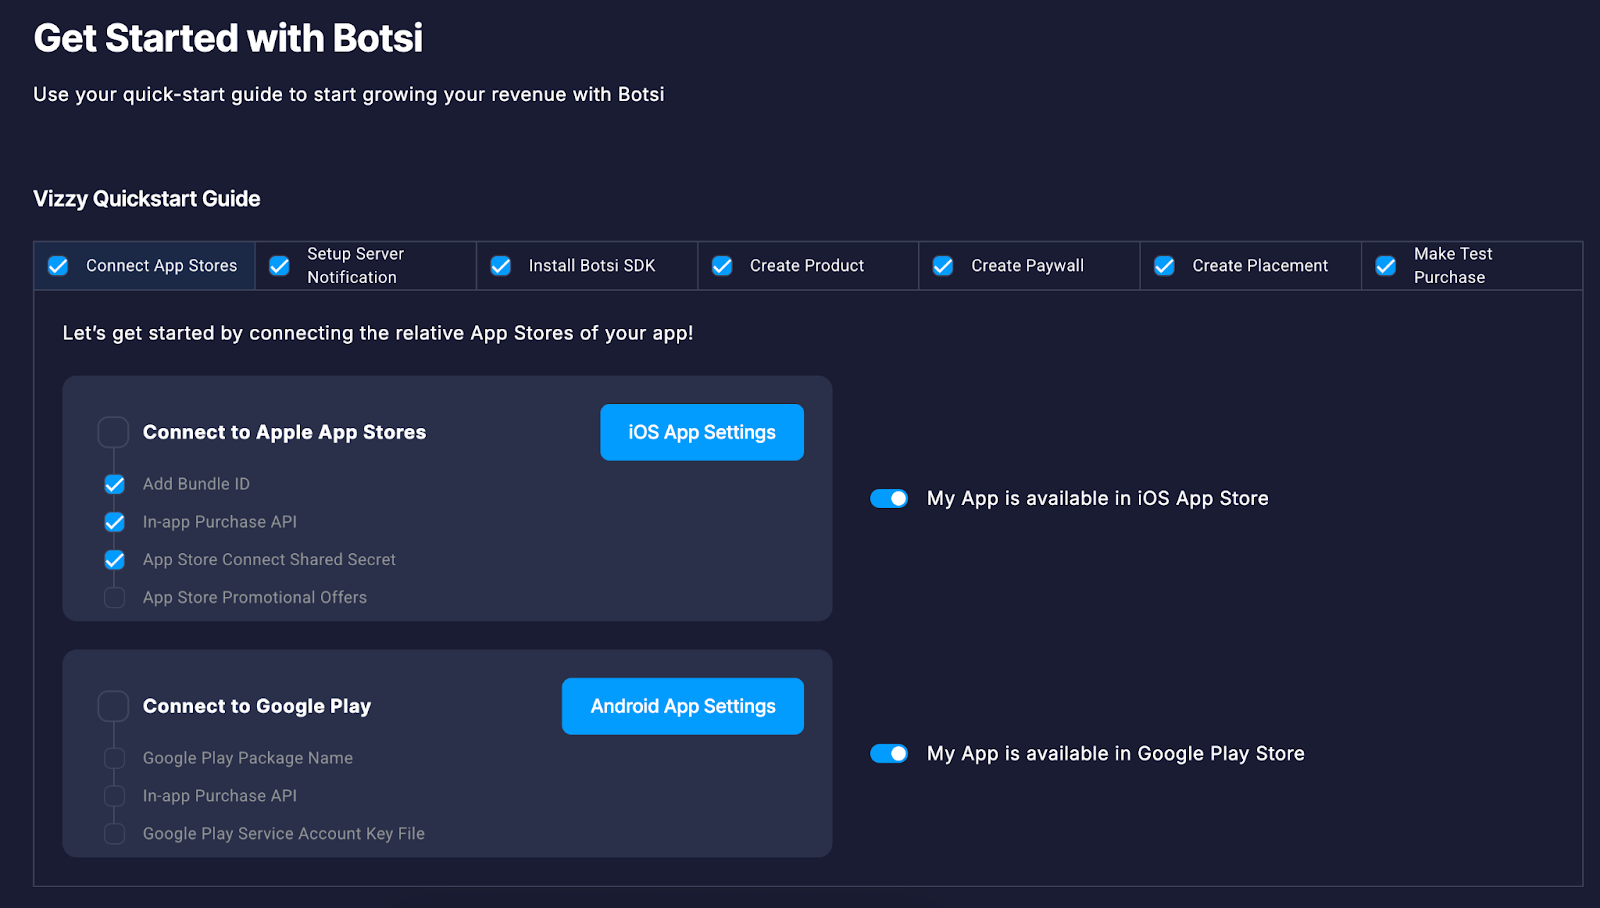Switch to the Install Botsi SDK tab
Screen dimensions: 1600x908
click(591, 266)
